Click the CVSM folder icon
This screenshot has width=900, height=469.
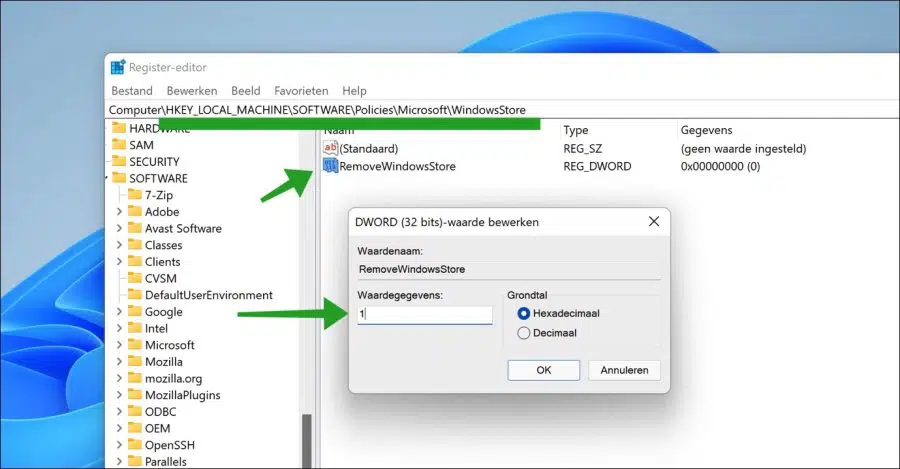[x=135, y=278]
